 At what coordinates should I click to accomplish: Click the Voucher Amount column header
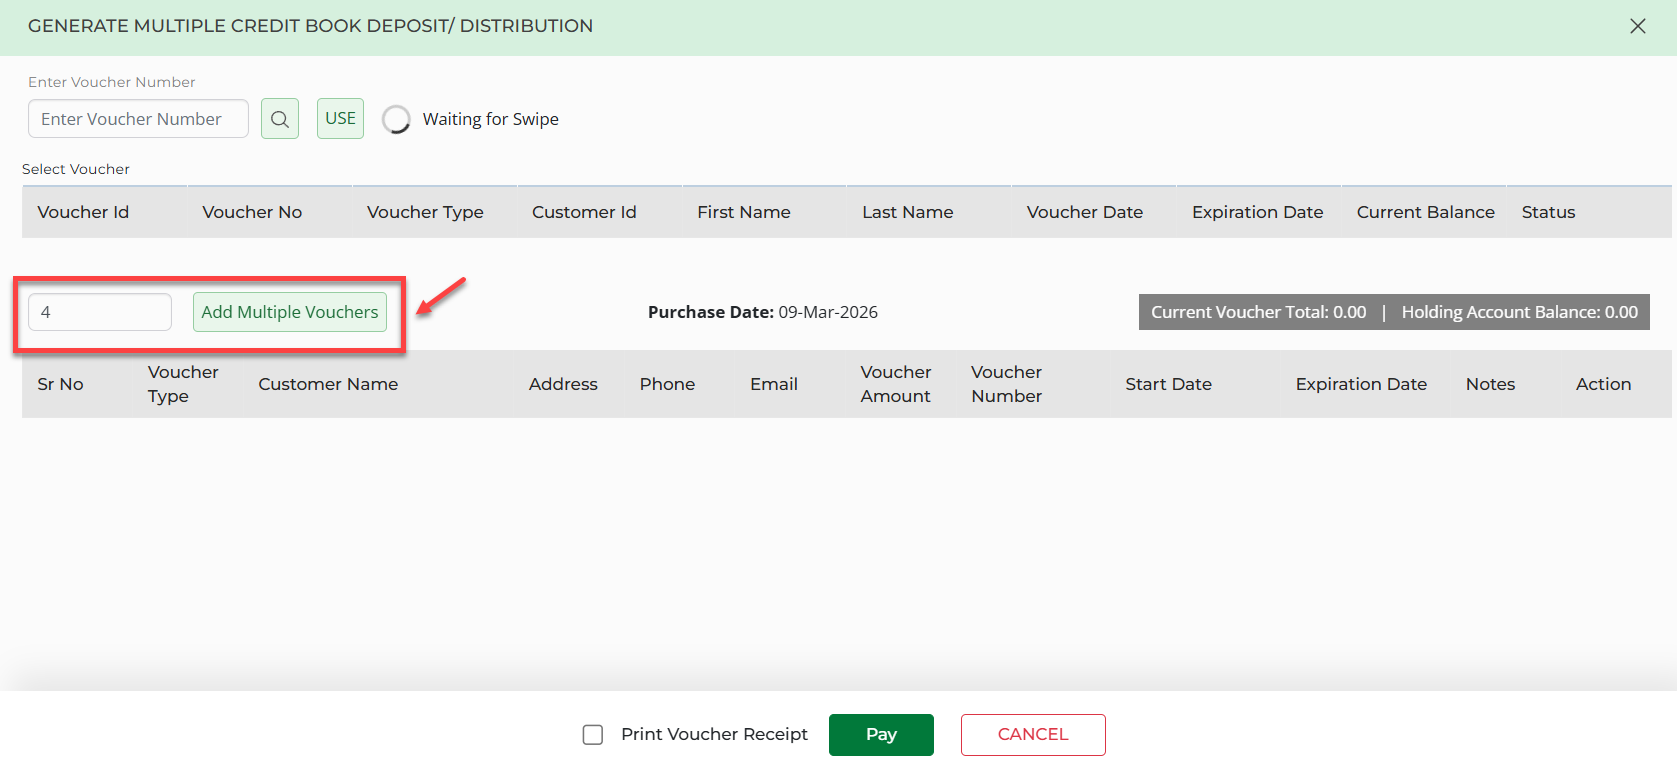coord(895,384)
